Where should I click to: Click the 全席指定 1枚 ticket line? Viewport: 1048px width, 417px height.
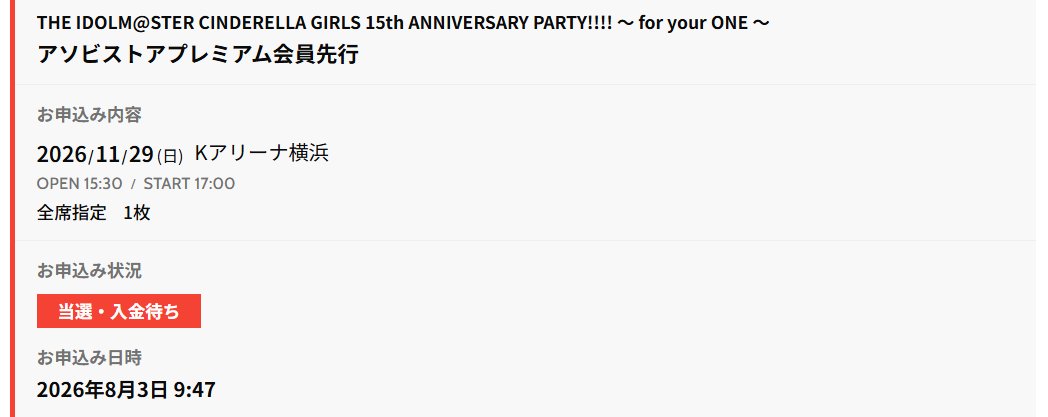[x=94, y=213]
